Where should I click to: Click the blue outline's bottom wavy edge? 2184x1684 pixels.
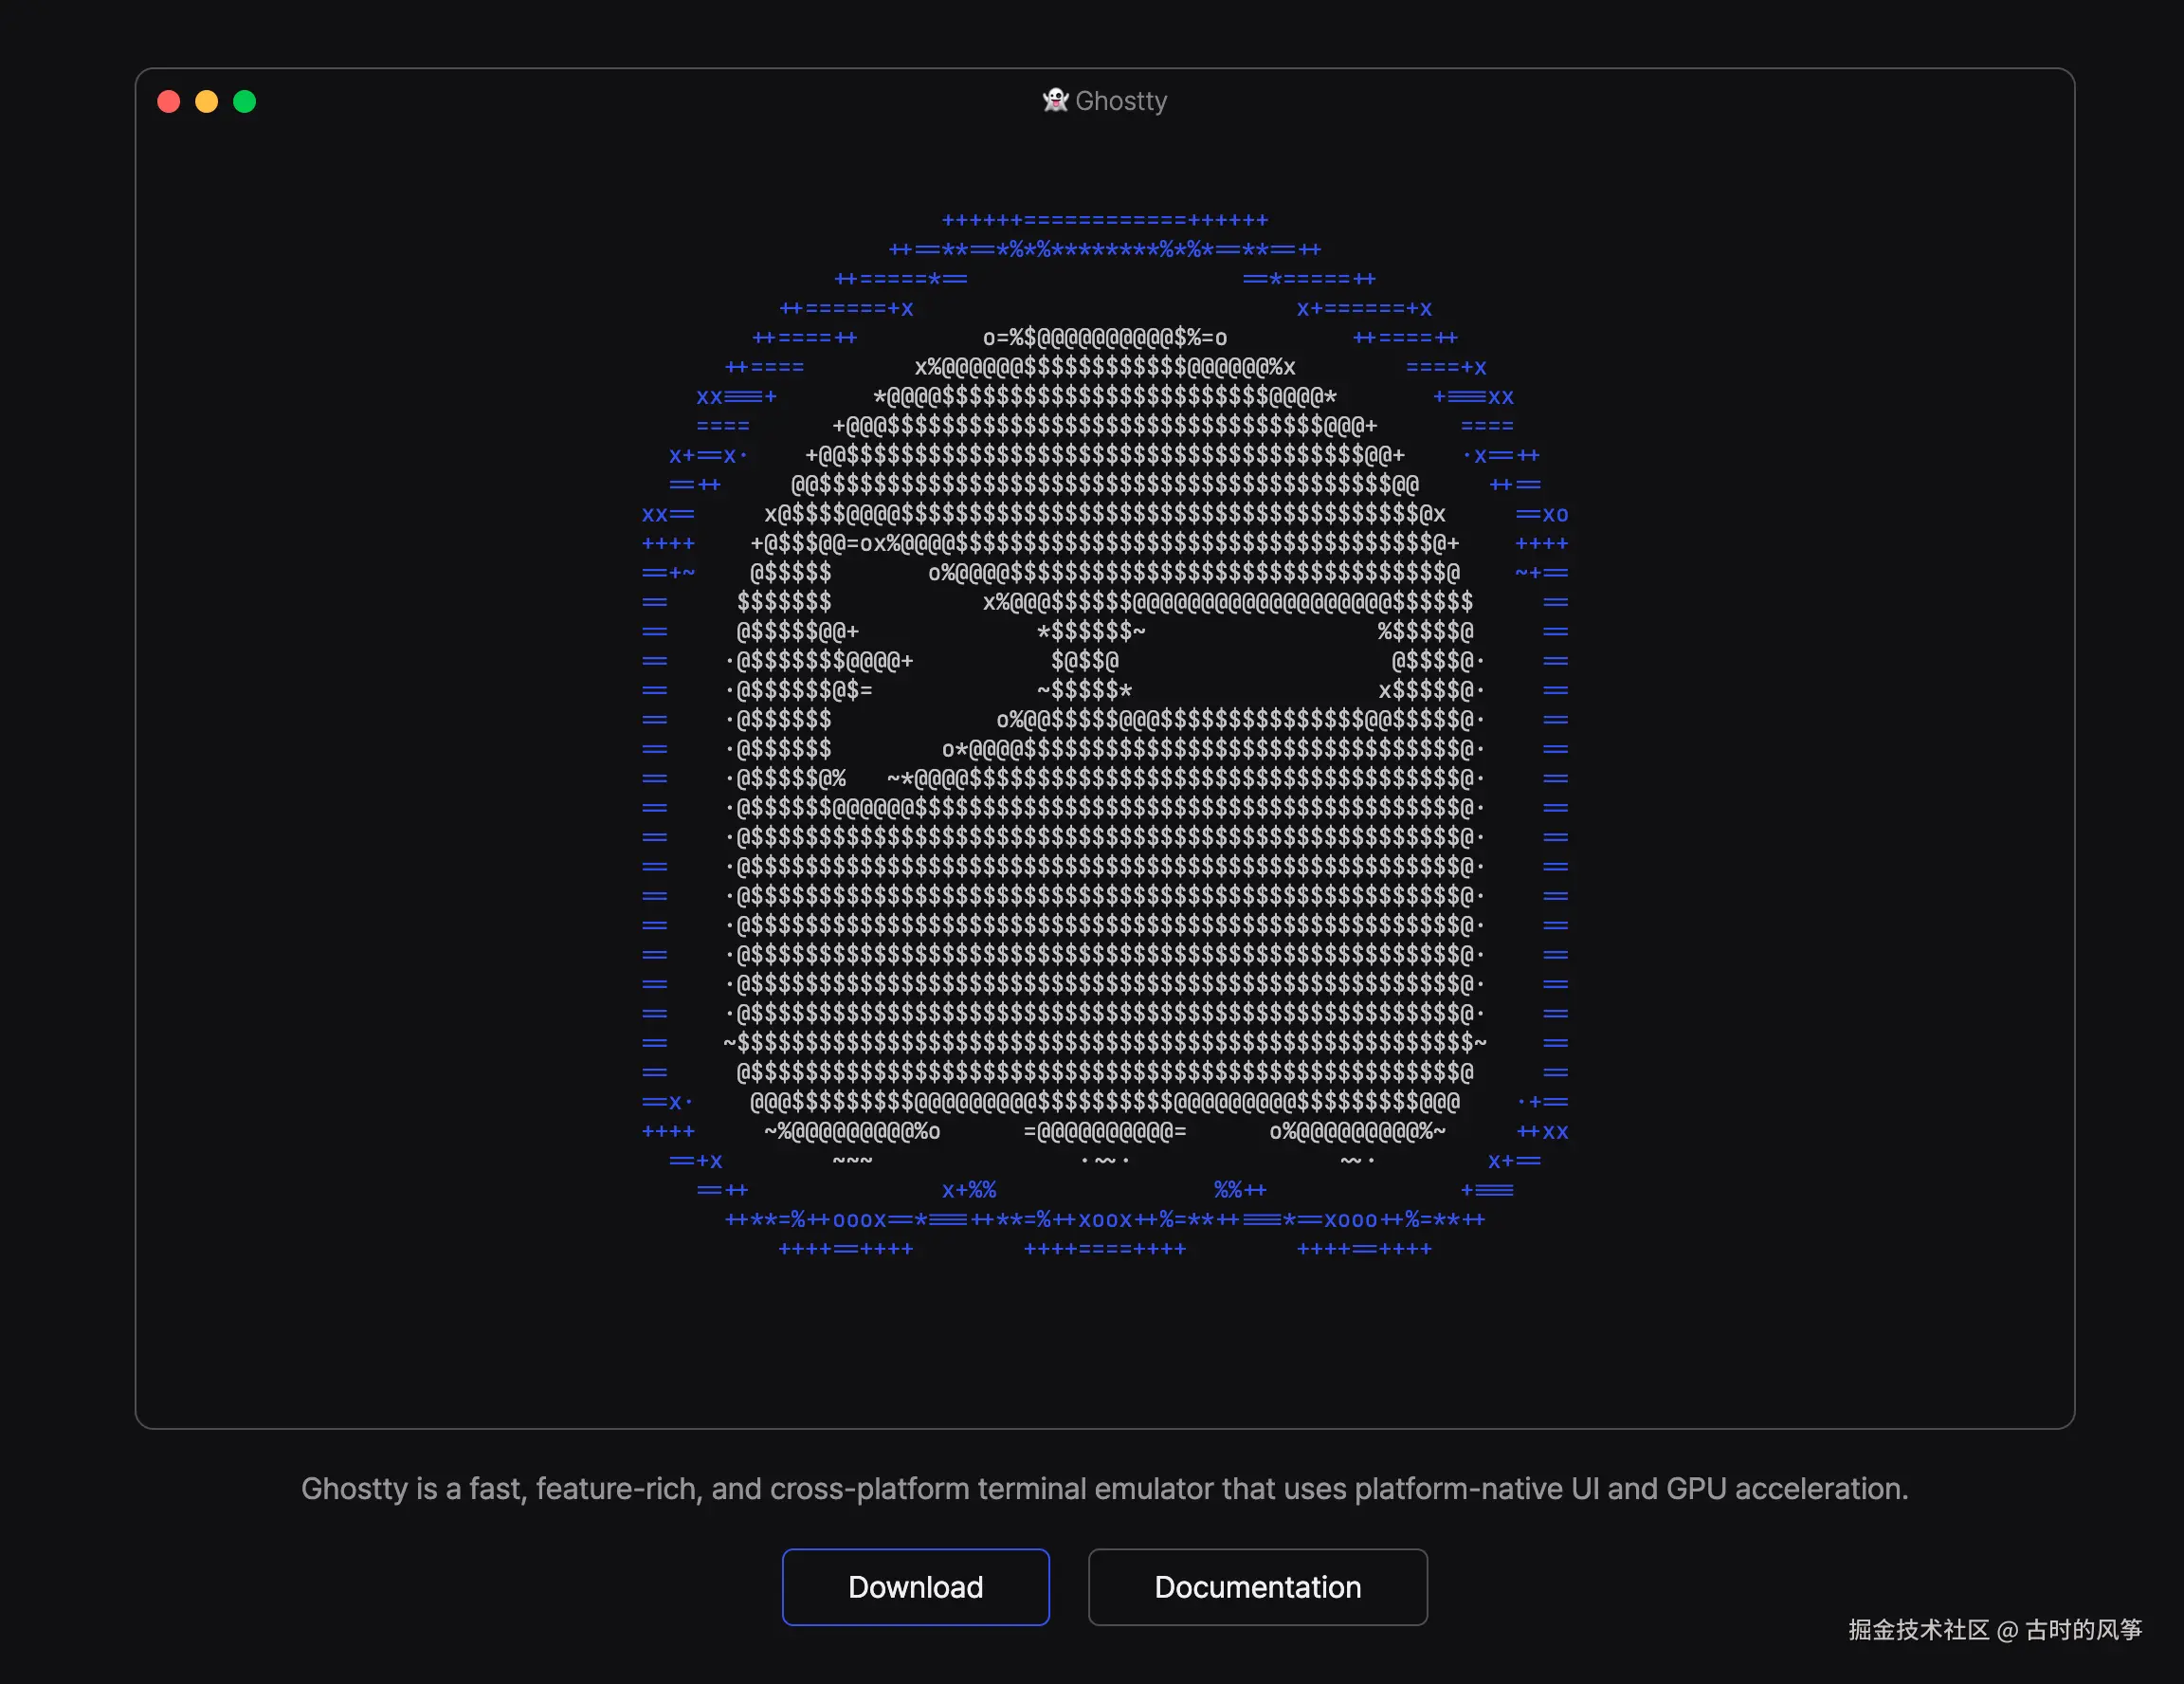pyautogui.click(x=1104, y=1220)
